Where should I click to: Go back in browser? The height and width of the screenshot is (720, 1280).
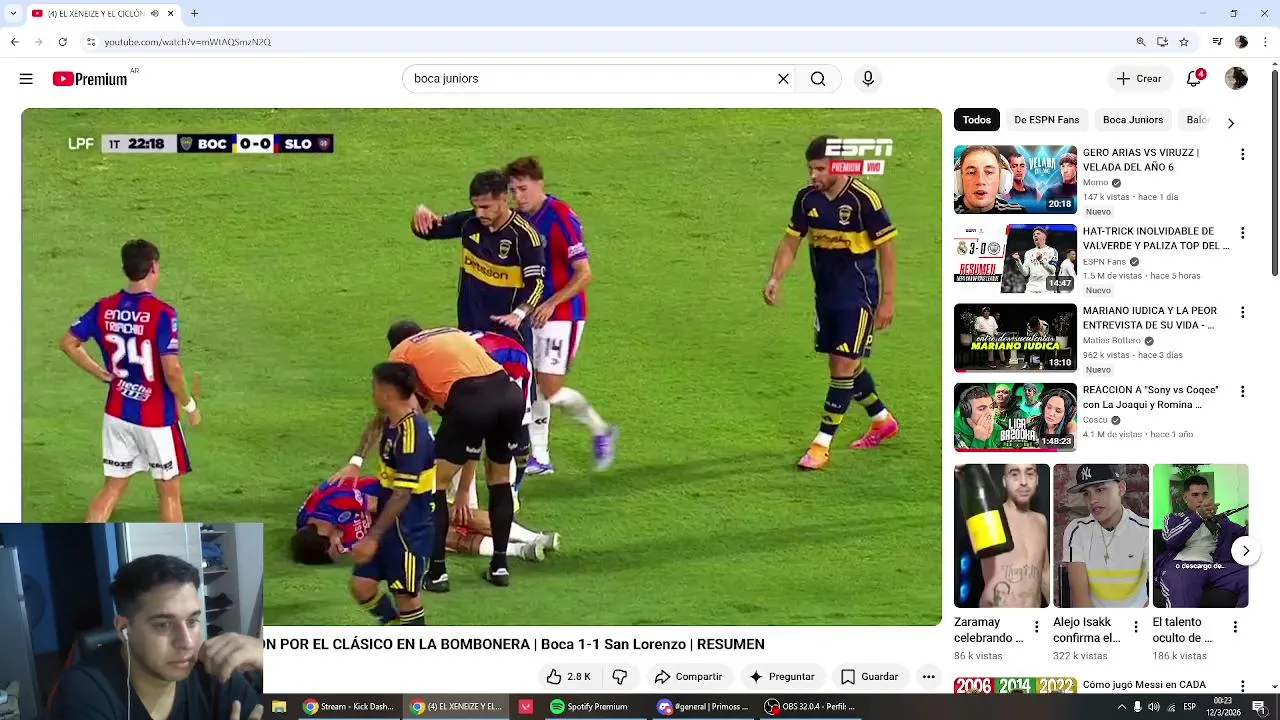click(14, 42)
